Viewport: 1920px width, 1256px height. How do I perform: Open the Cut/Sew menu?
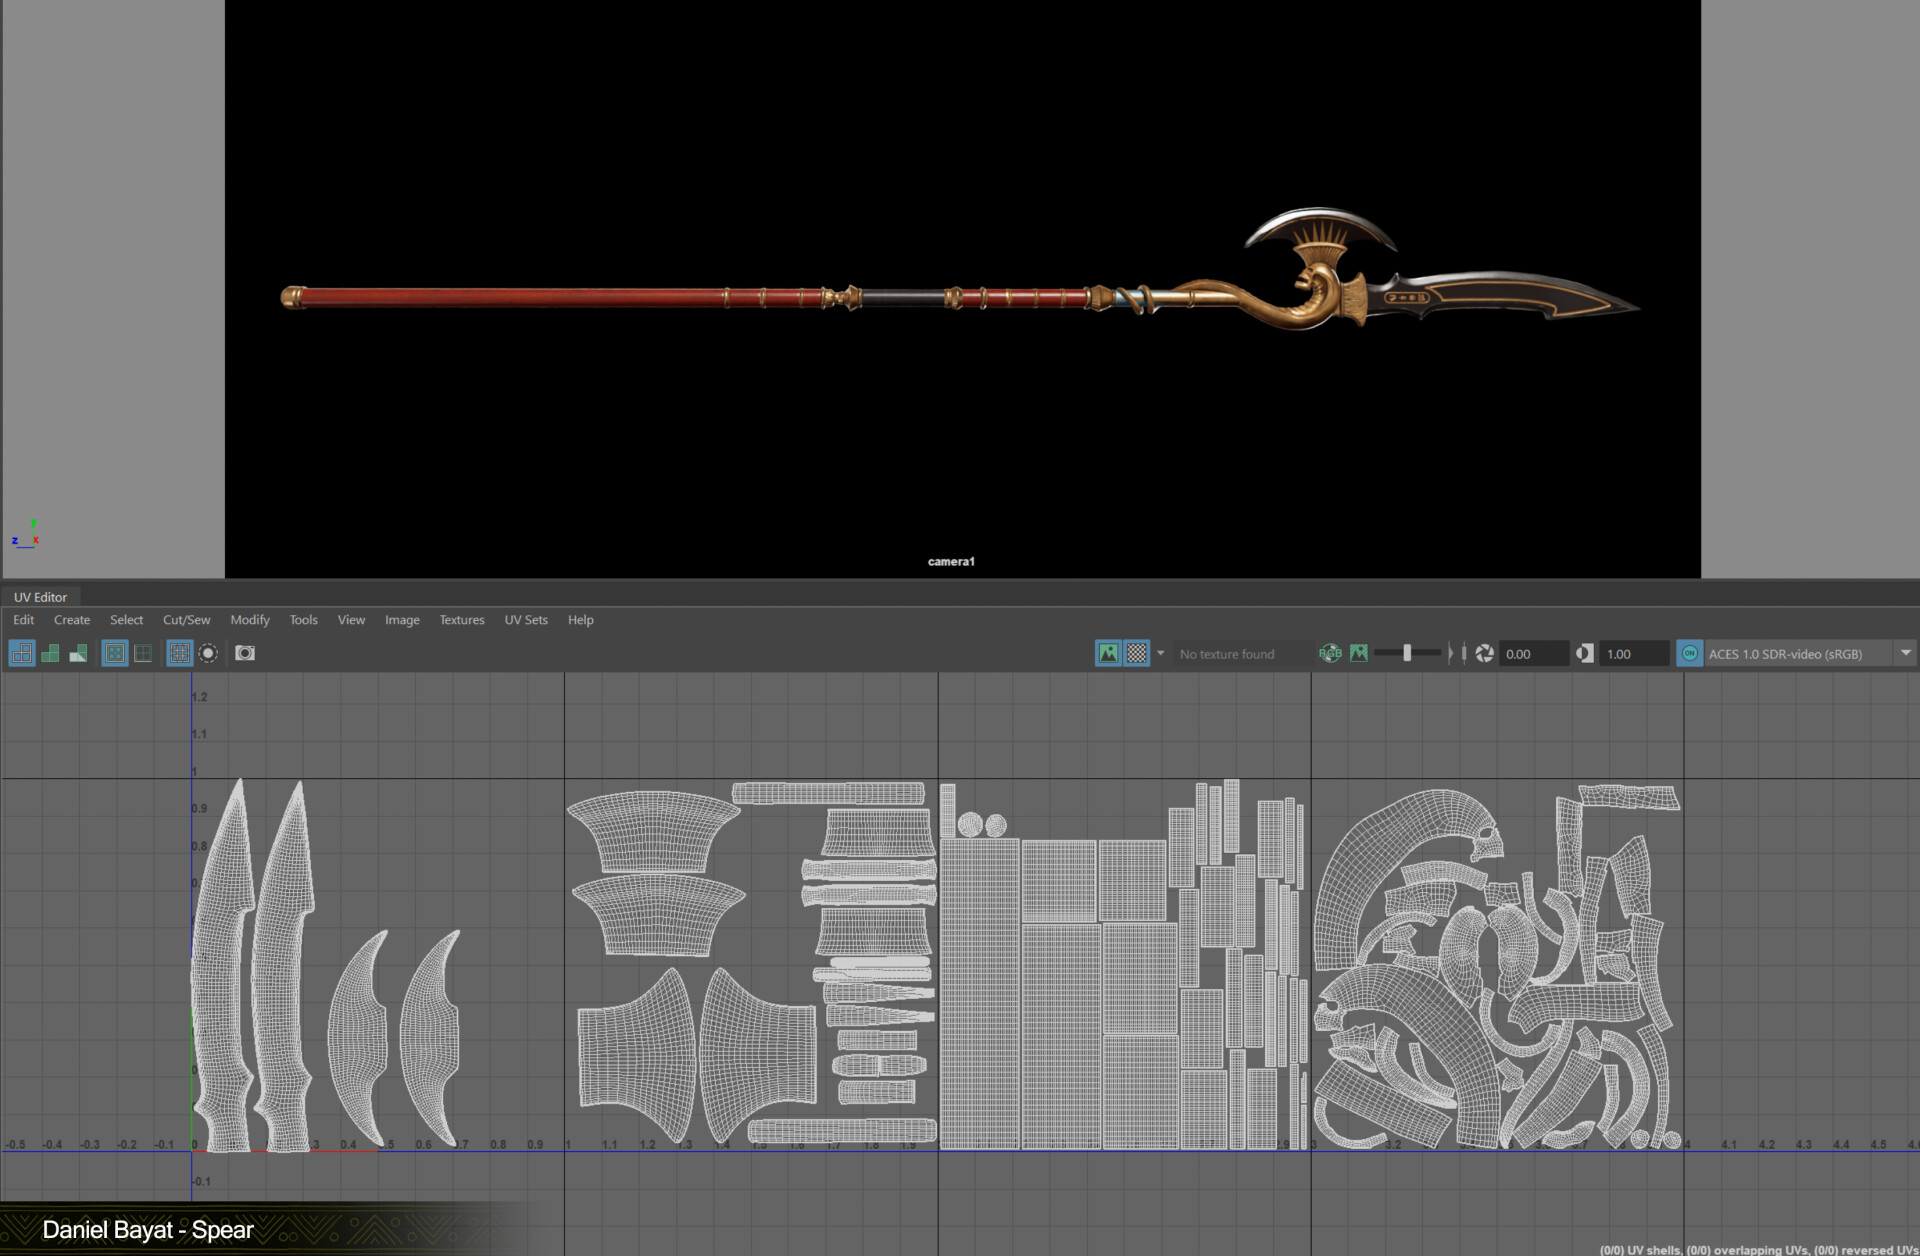[x=186, y=620]
